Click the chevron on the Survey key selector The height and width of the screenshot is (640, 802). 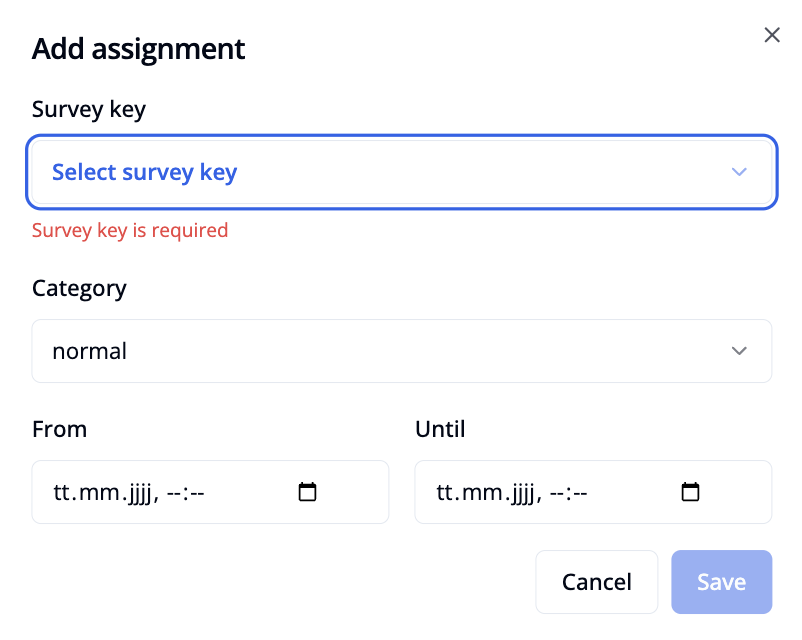pos(739,172)
